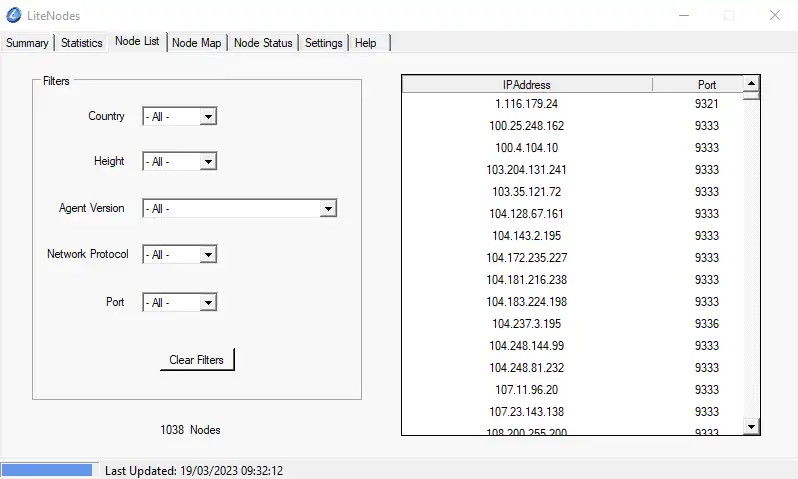The height and width of the screenshot is (479, 798).
Task: Open the Network Protocol dropdown
Action: [208, 255]
